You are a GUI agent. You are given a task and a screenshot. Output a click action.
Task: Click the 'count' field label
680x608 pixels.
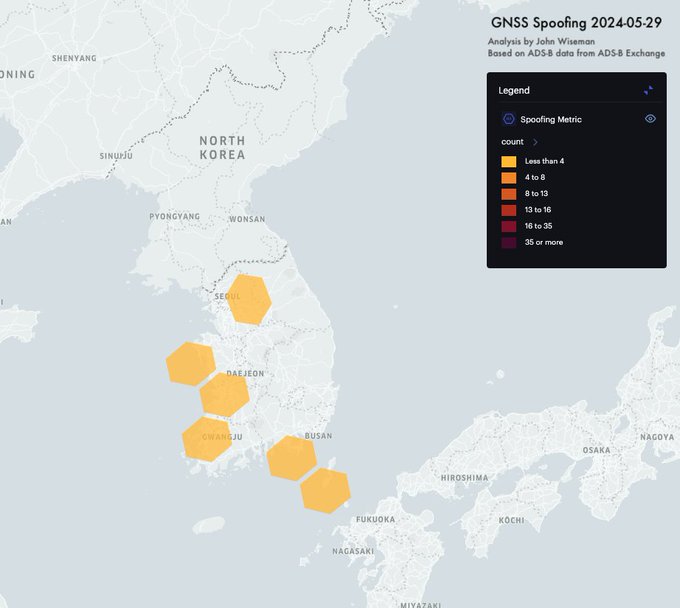pos(512,142)
